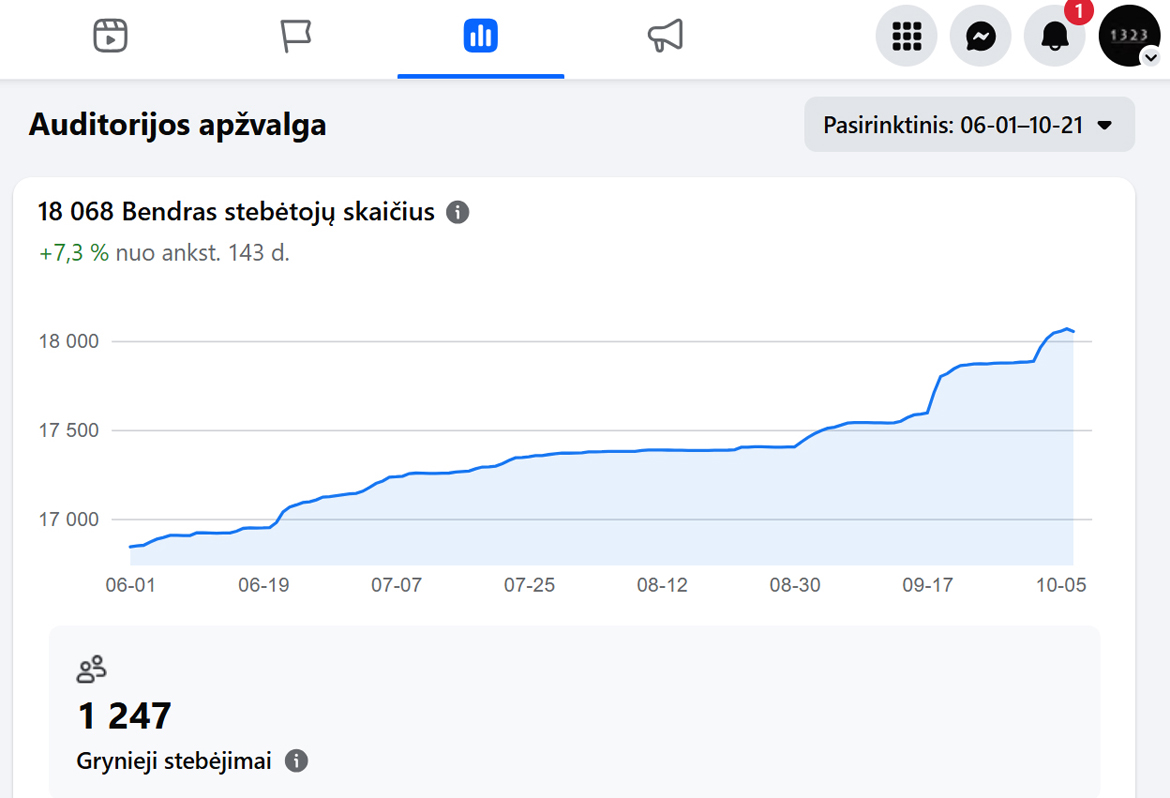Screen dimensions: 1170x798
Task: Open the Pages flag icon
Action: [295, 36]
